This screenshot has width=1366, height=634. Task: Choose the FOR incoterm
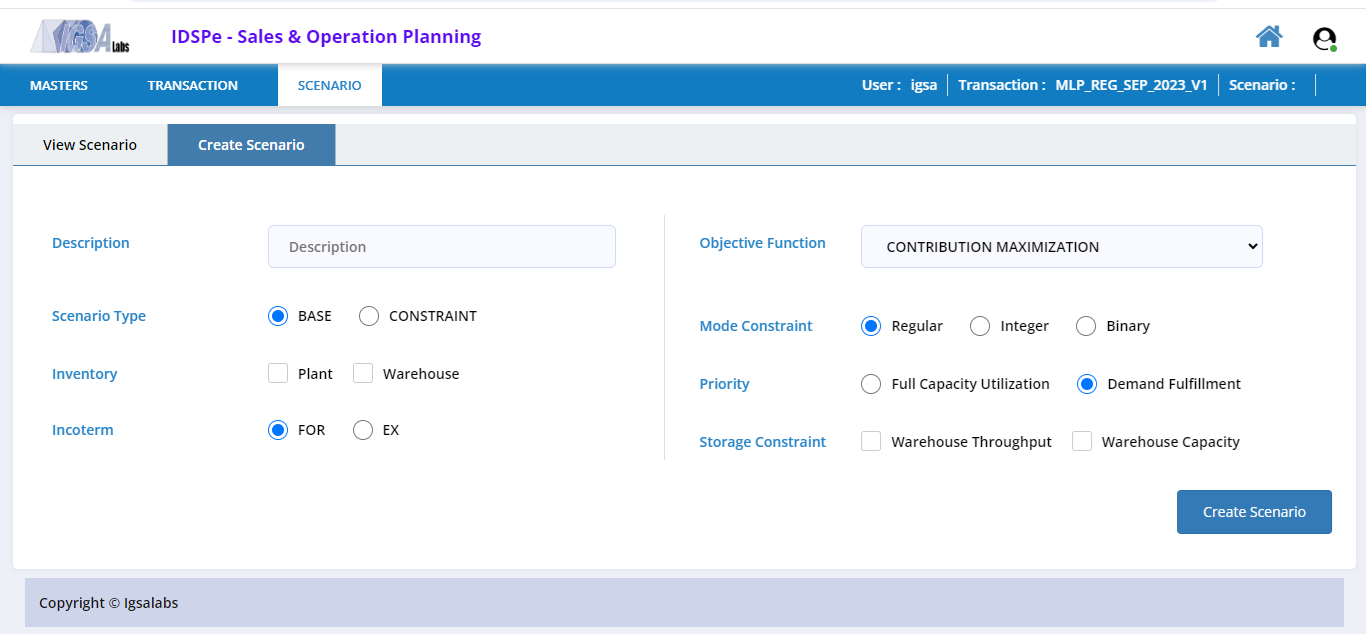point(278,430)
